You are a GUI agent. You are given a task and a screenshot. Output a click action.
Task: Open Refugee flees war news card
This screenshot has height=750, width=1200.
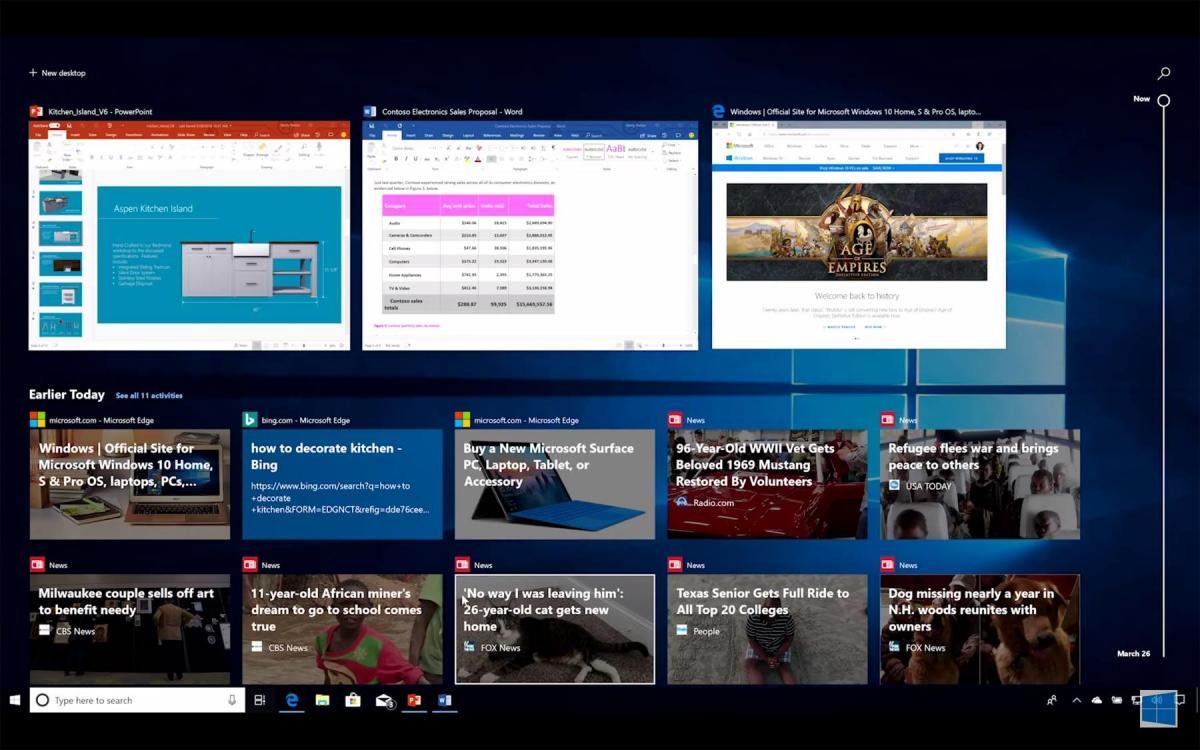[980, 484]
